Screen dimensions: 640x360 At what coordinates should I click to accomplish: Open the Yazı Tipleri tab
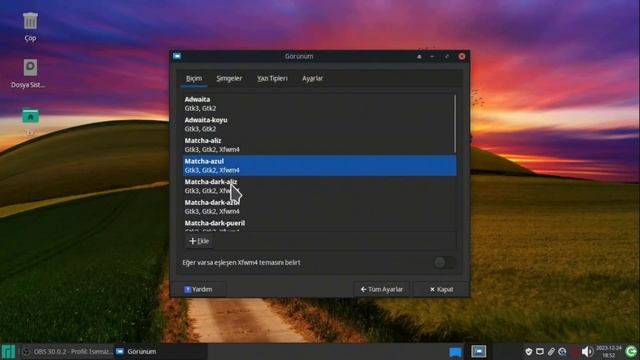[x=272, y=78]
